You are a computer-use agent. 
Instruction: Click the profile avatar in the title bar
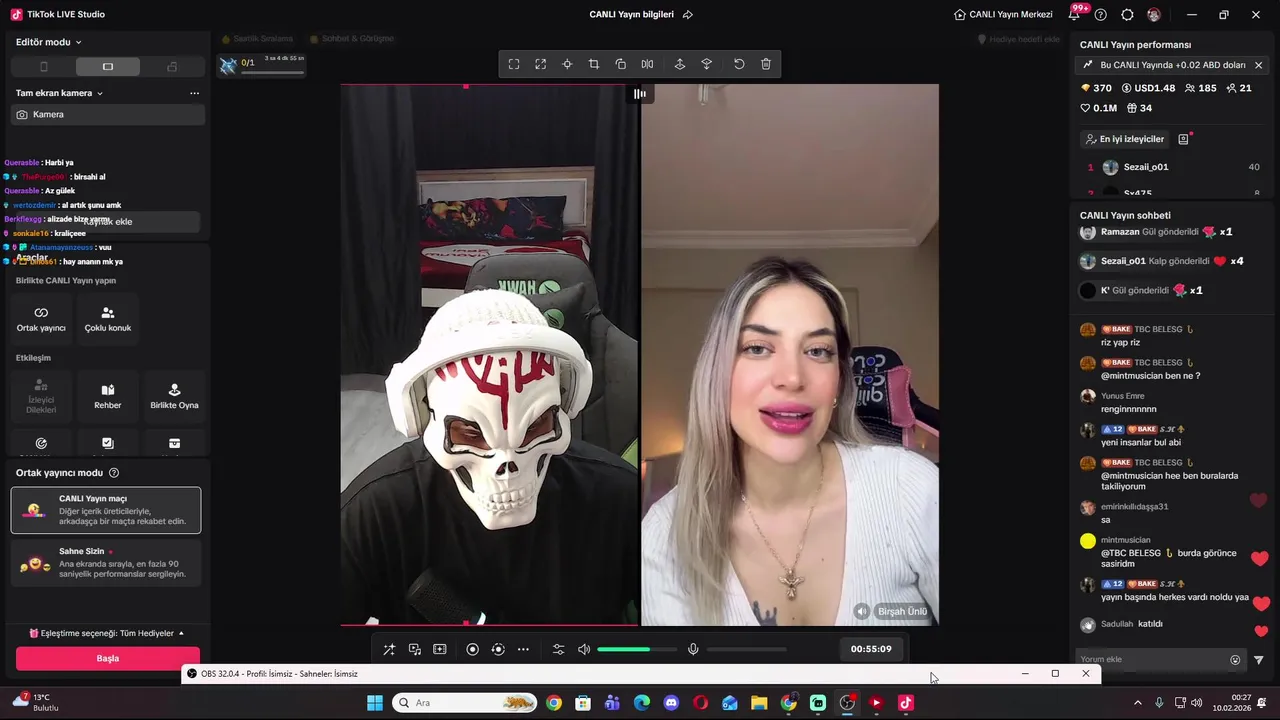[1154, 15]
